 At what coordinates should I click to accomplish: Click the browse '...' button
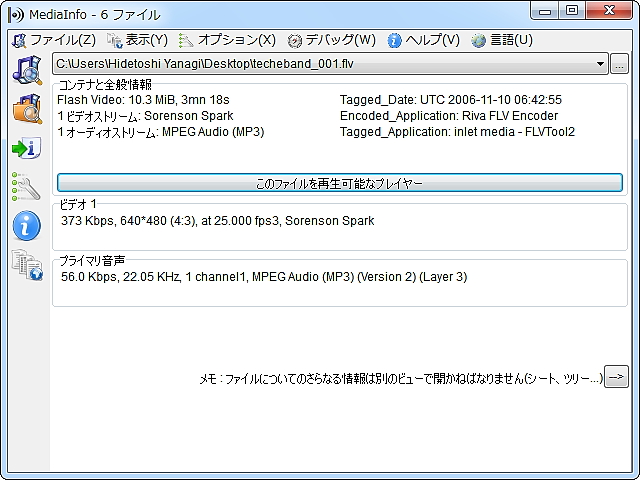coord(619,64)
